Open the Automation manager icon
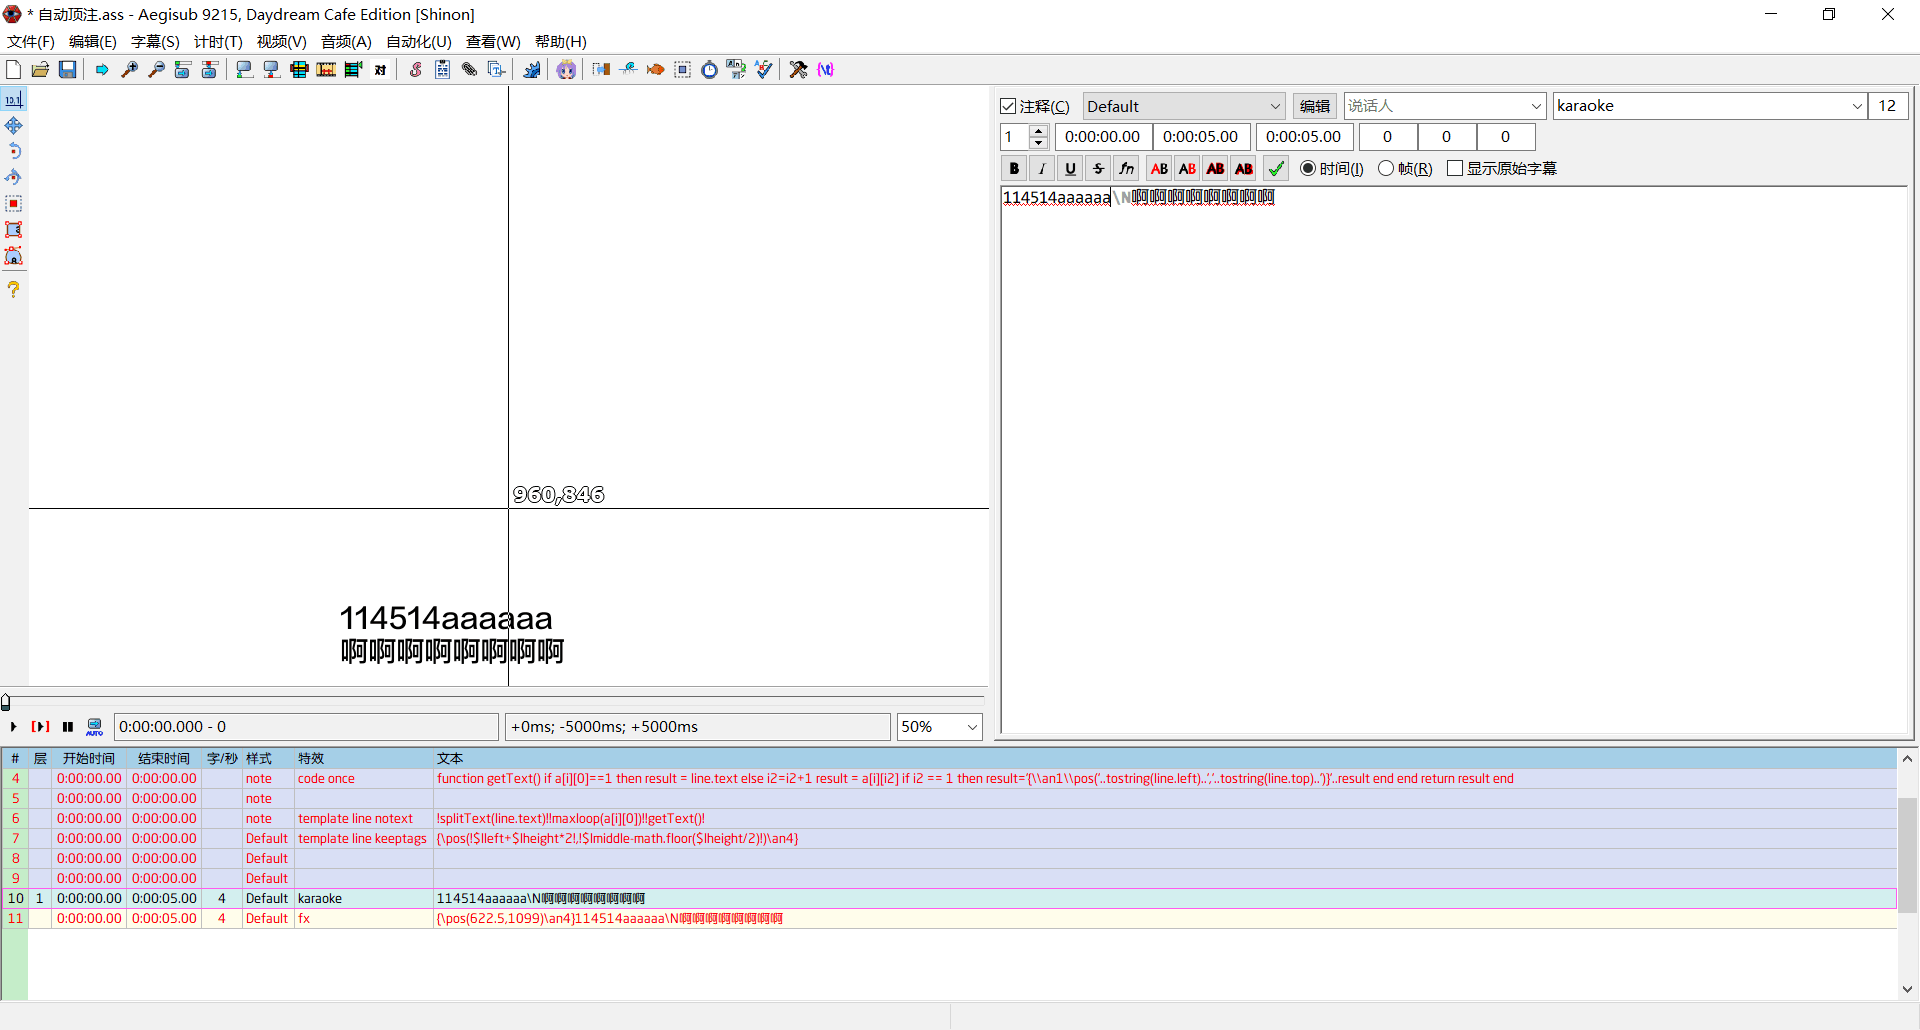Screen dimensions: 1920x1030 tap(532, 69)
